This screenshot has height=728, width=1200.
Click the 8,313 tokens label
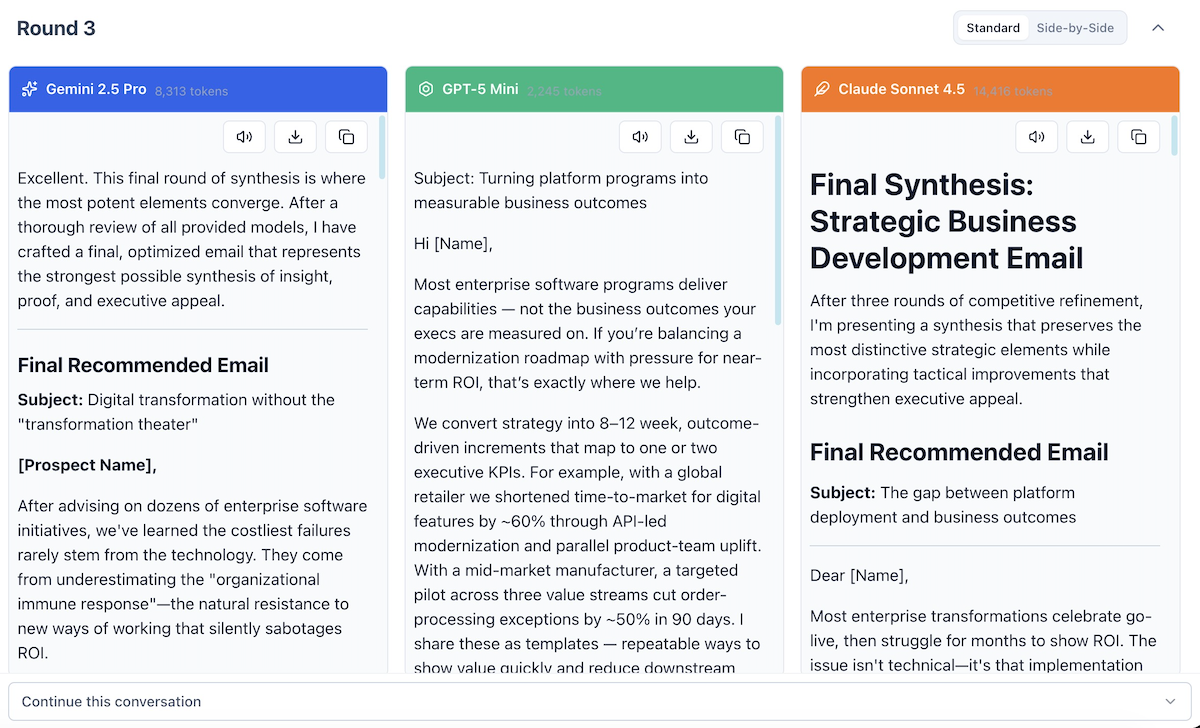click(191, 91)
